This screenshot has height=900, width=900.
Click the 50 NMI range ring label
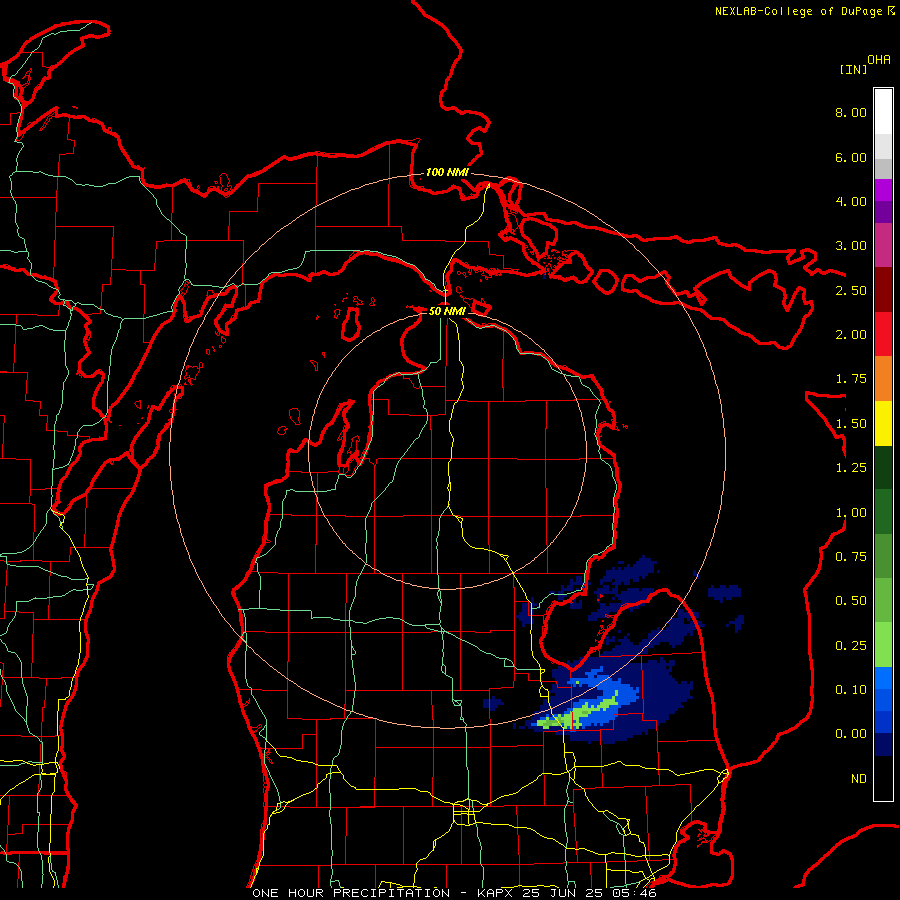tap(447, 311)
